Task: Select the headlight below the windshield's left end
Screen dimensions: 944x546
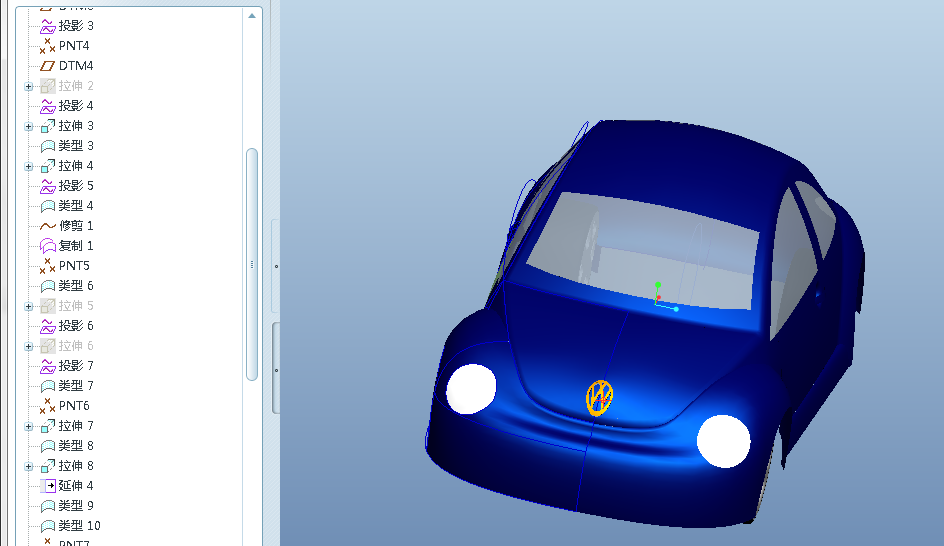Action: click(471, 389)
